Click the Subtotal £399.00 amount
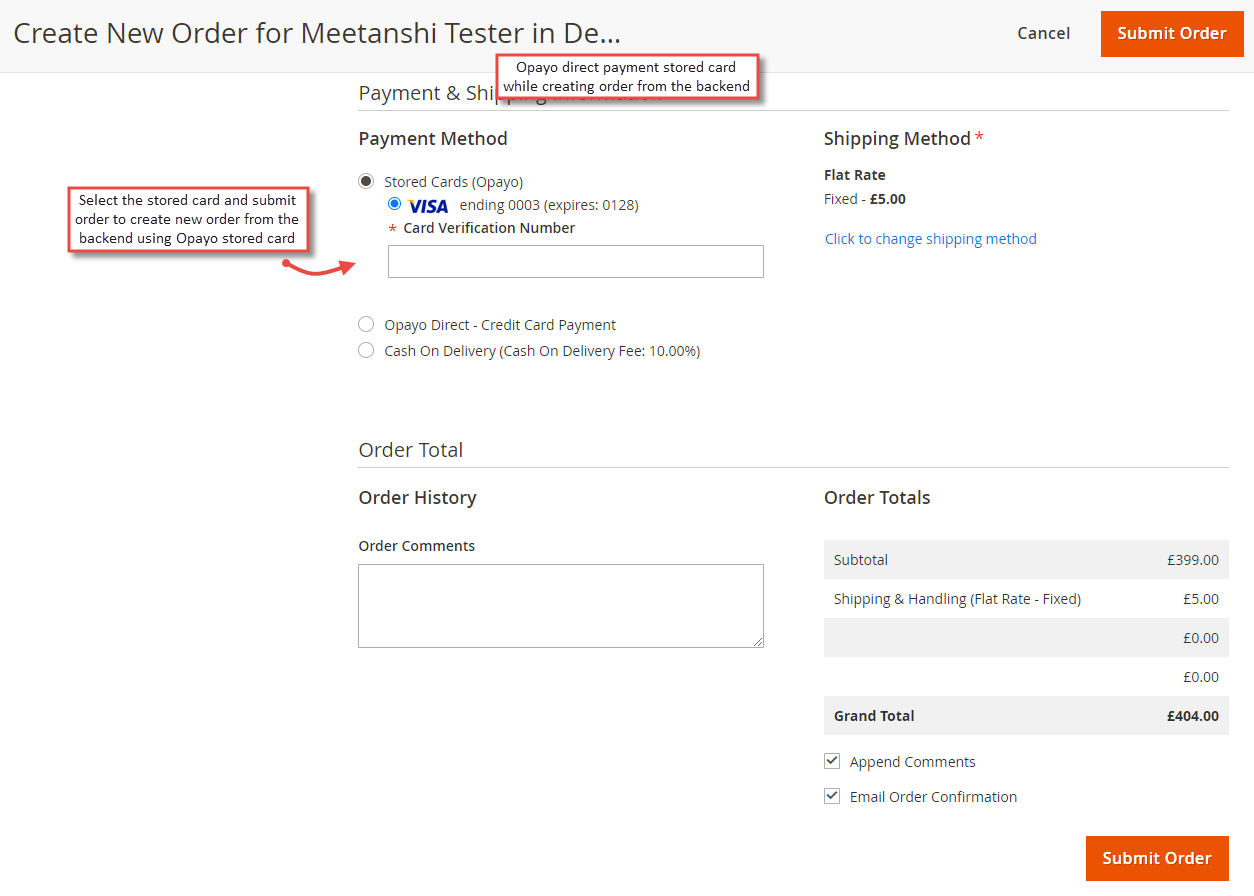The width and height of the screenshot is (1254, 896). click(1193, 560)
